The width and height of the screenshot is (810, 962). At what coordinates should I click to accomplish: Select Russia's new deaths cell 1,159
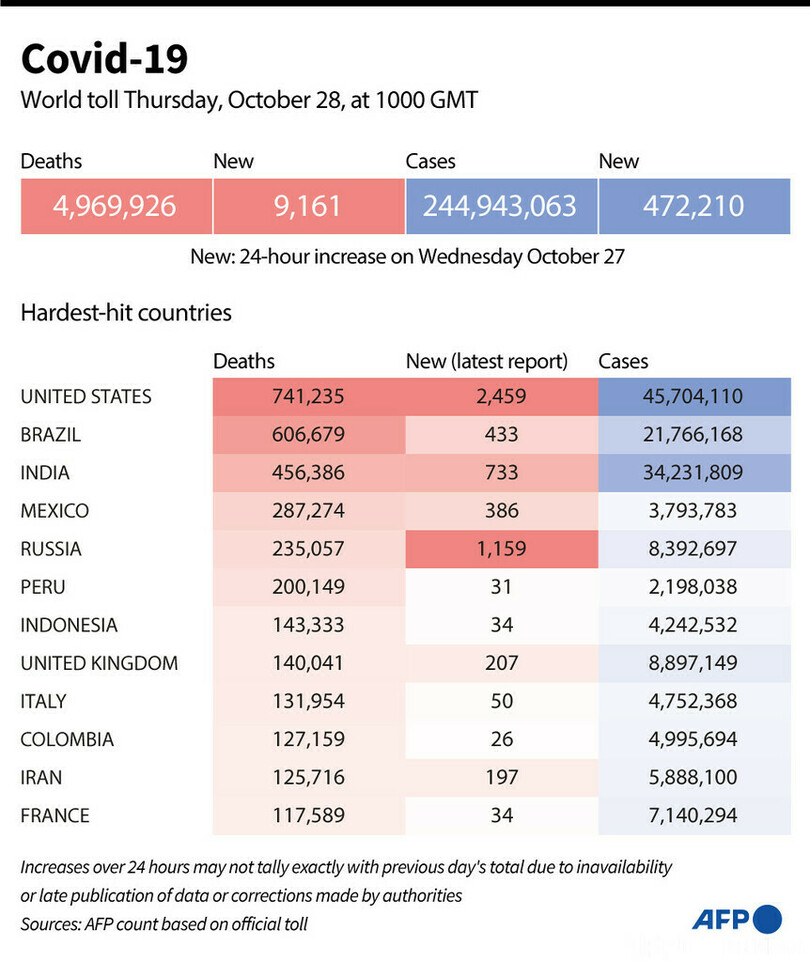501,549
